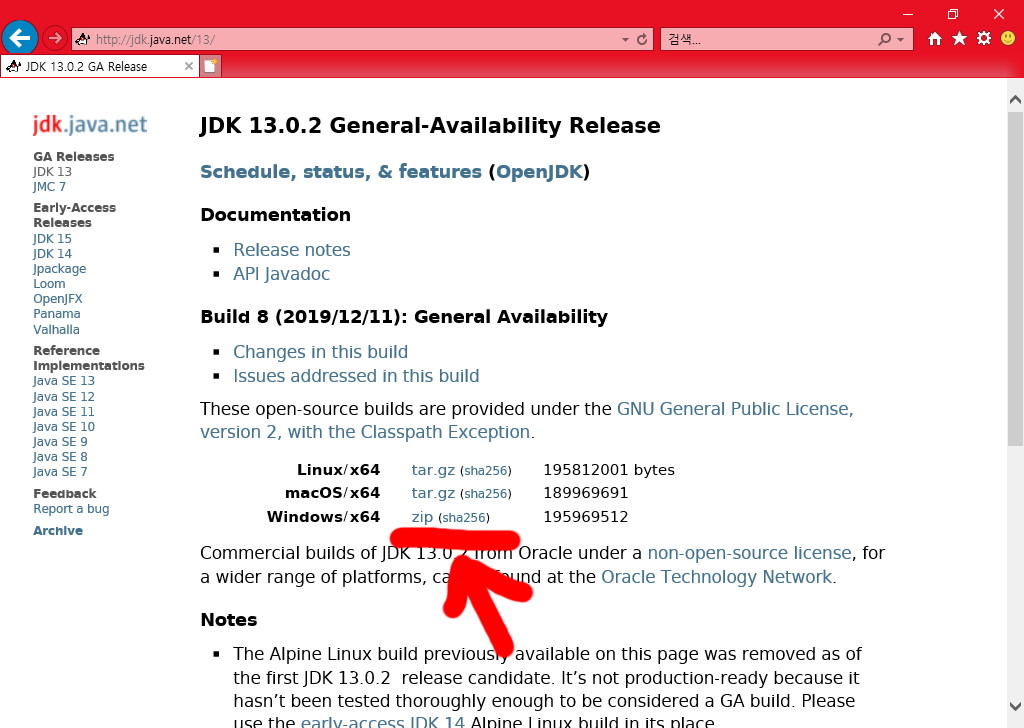Open the jdk.java.net logo link
This screenshot has height=728, width=1024.
point(90,124)
